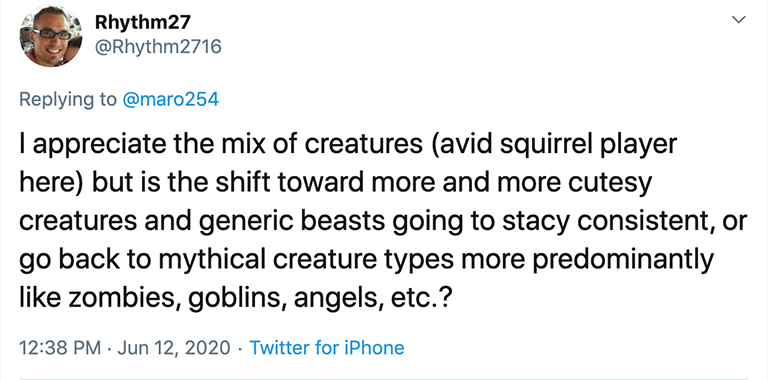Click the line 'creatures and generic beasts going'
Image resolution: width=768 pixels, height=380 pixels.
pos(383,222)
